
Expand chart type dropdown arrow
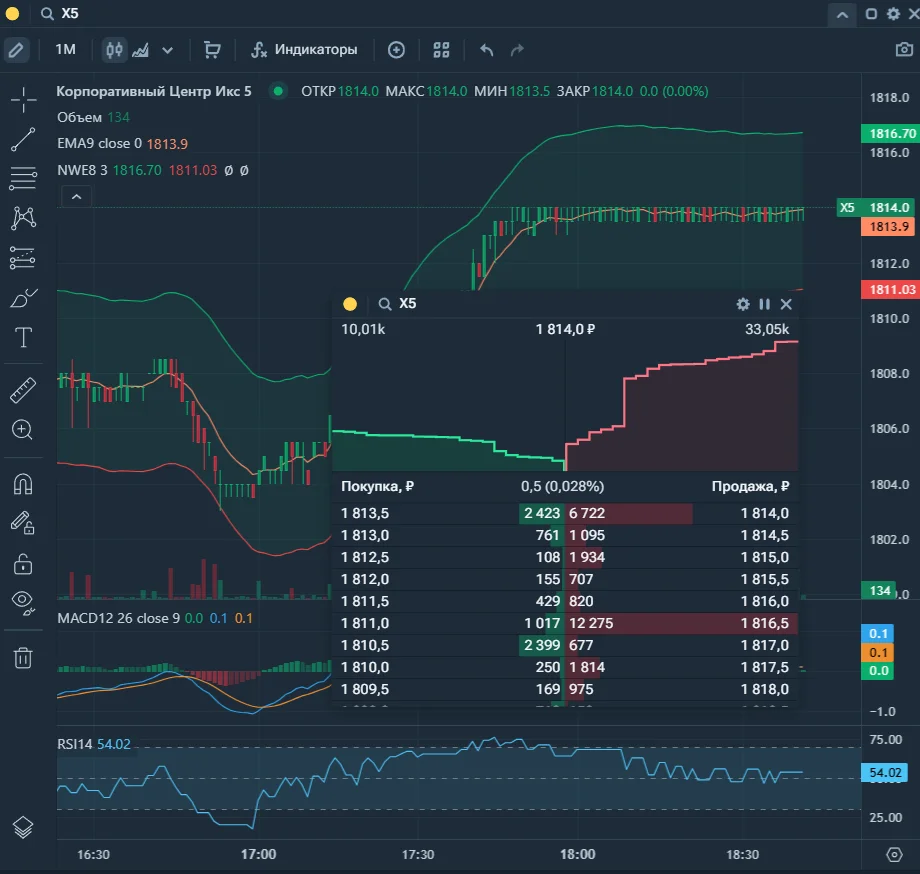pyautogui.click(x=167, y=50)
